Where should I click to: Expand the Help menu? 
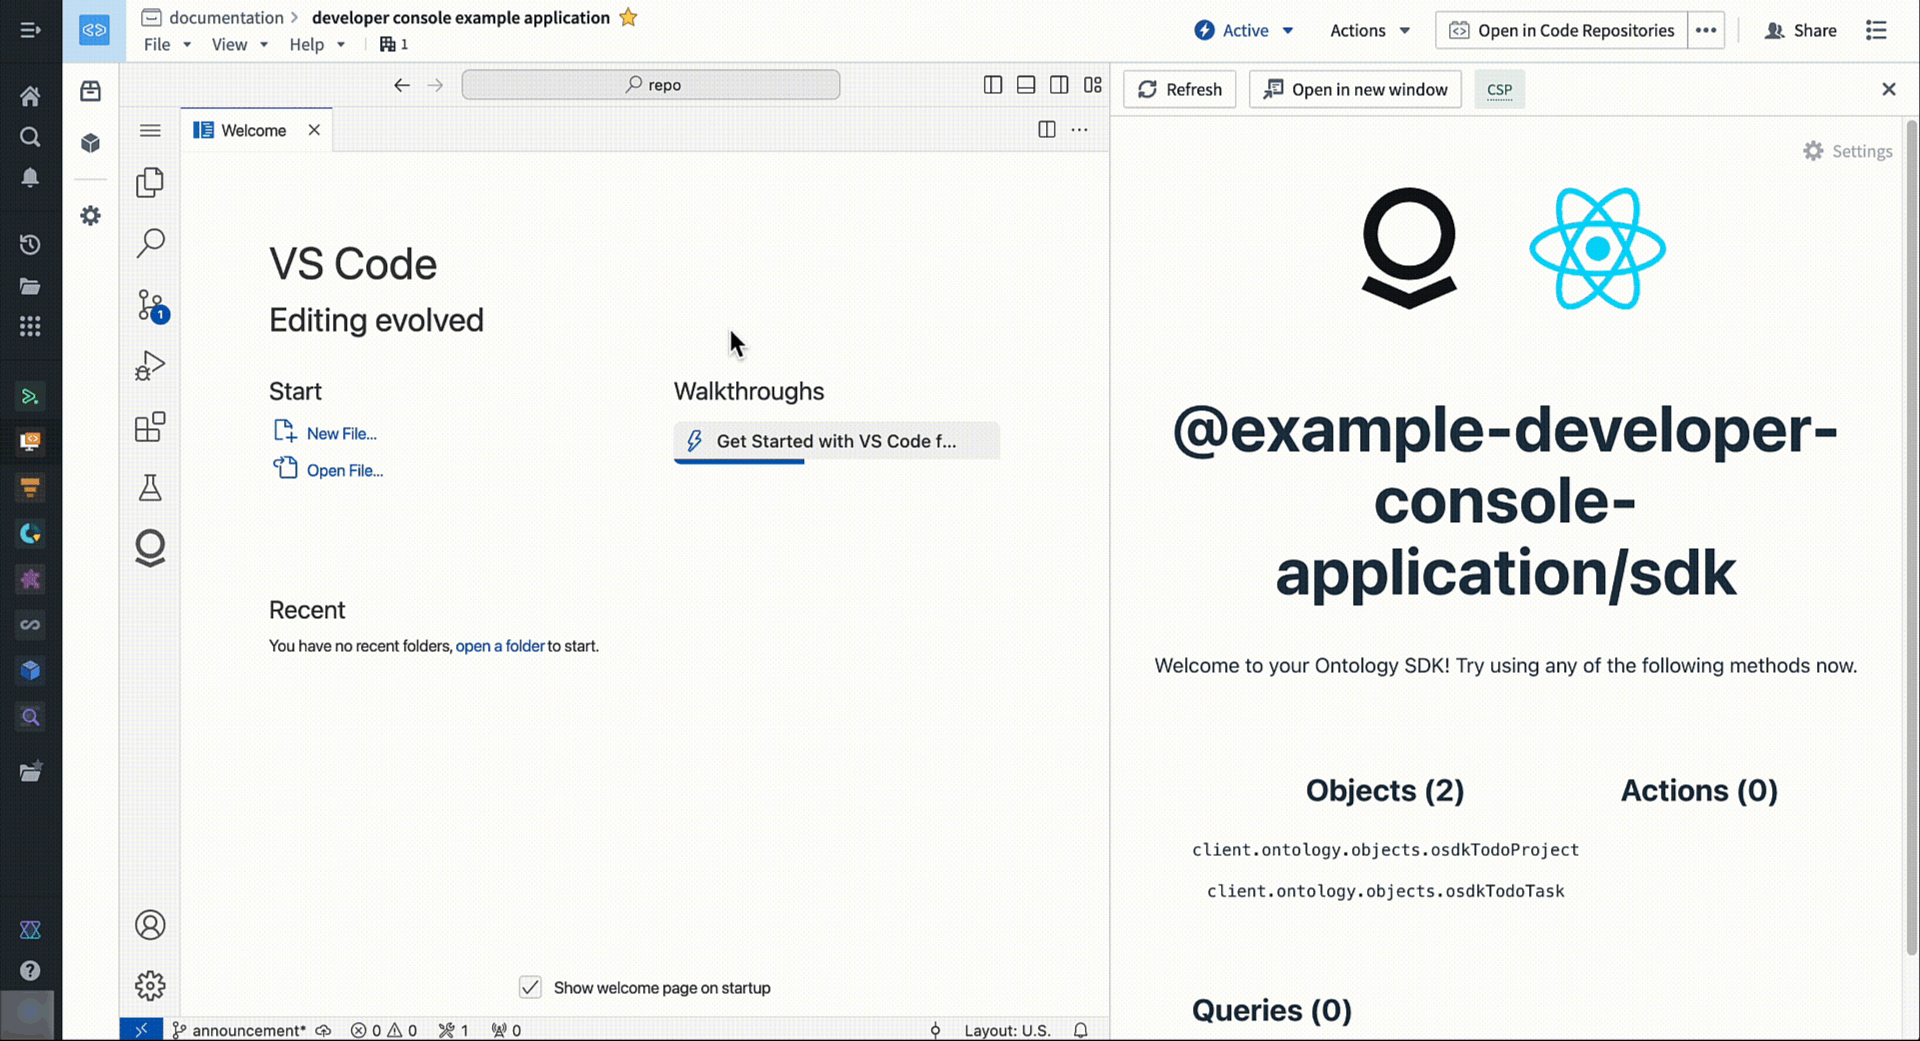click(x=317, y=44)
